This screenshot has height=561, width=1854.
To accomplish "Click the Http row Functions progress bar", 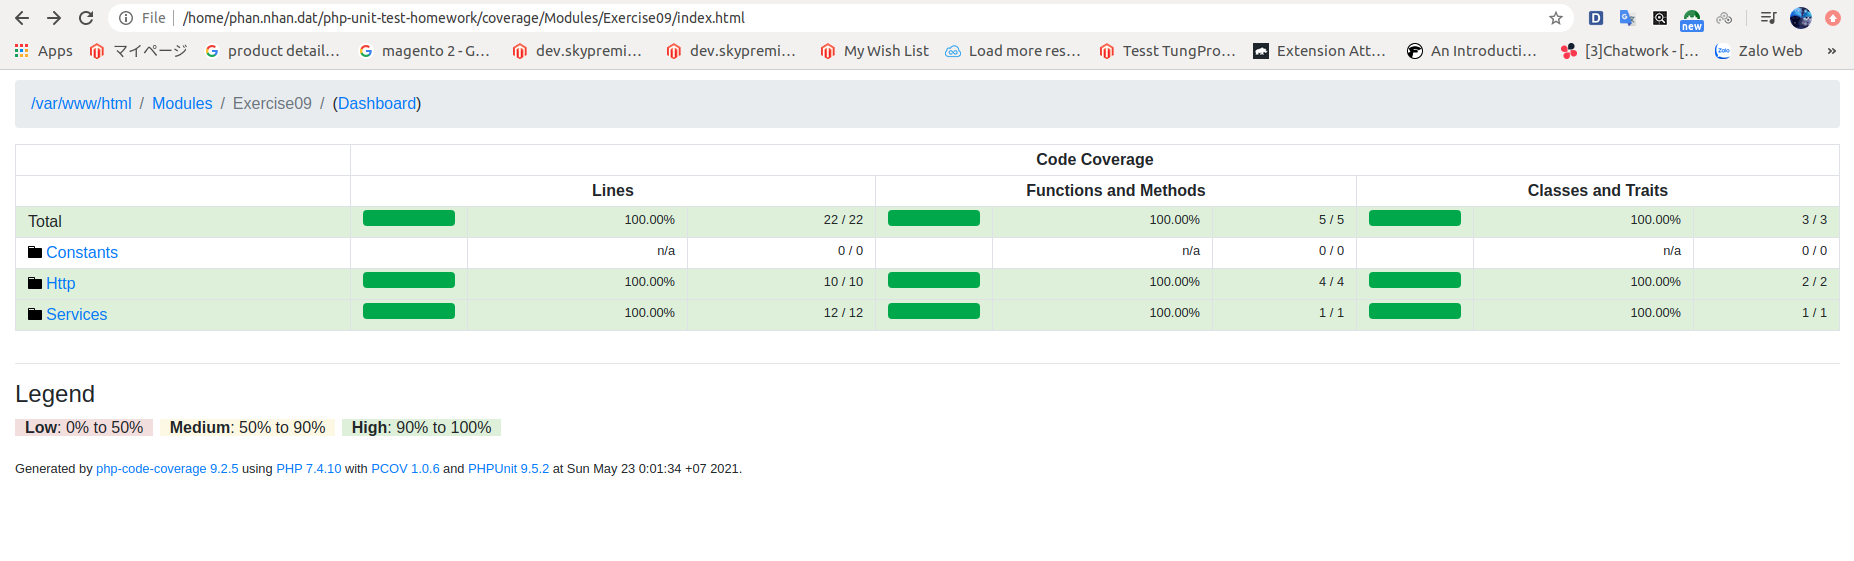I will (934, 280).
